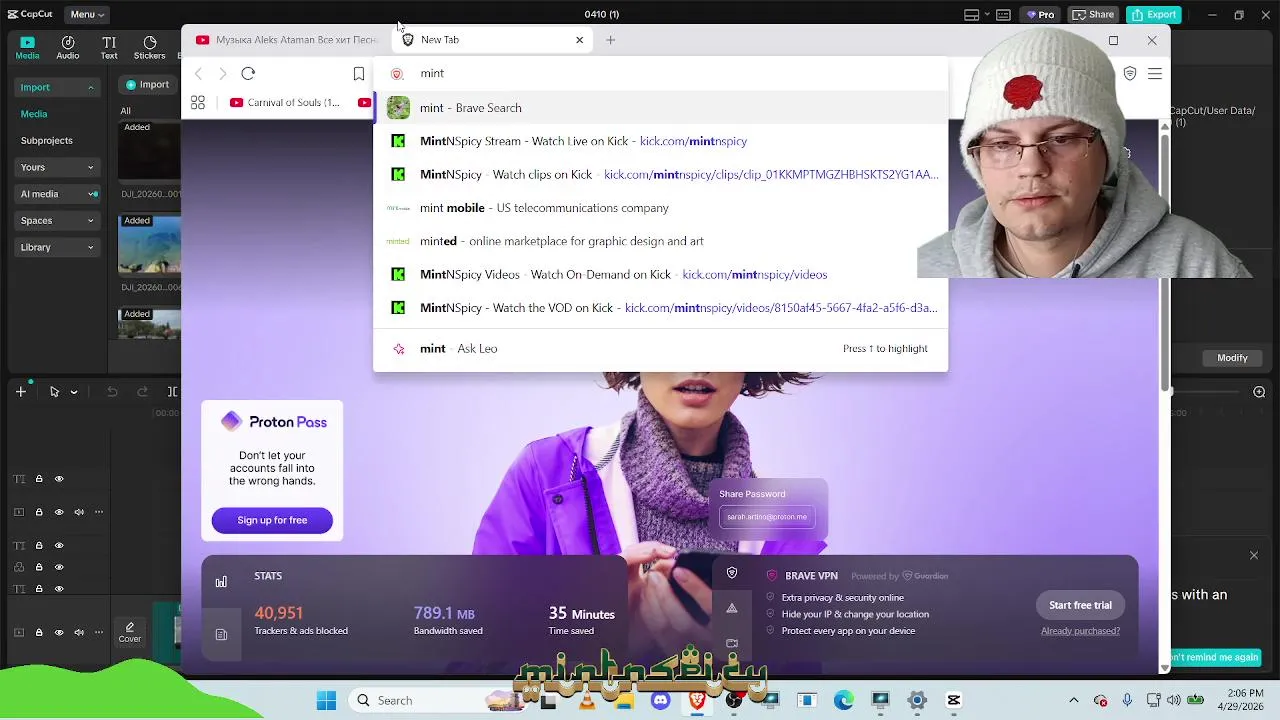Image resolution: width=1280 pixels, height=720 pixels.
Task: Open the CapCut Menu dropdown
Action: [87, 14]
